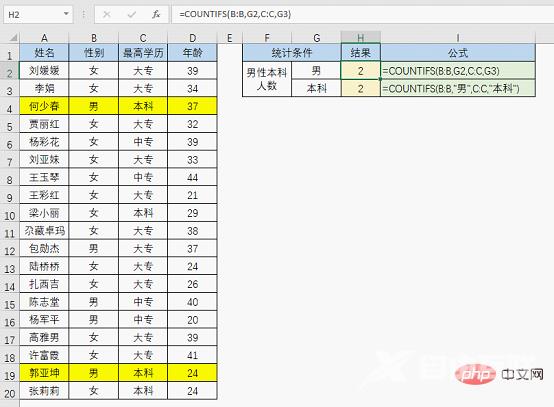Click the highlighted name cell 何少春

click(44, 106)
